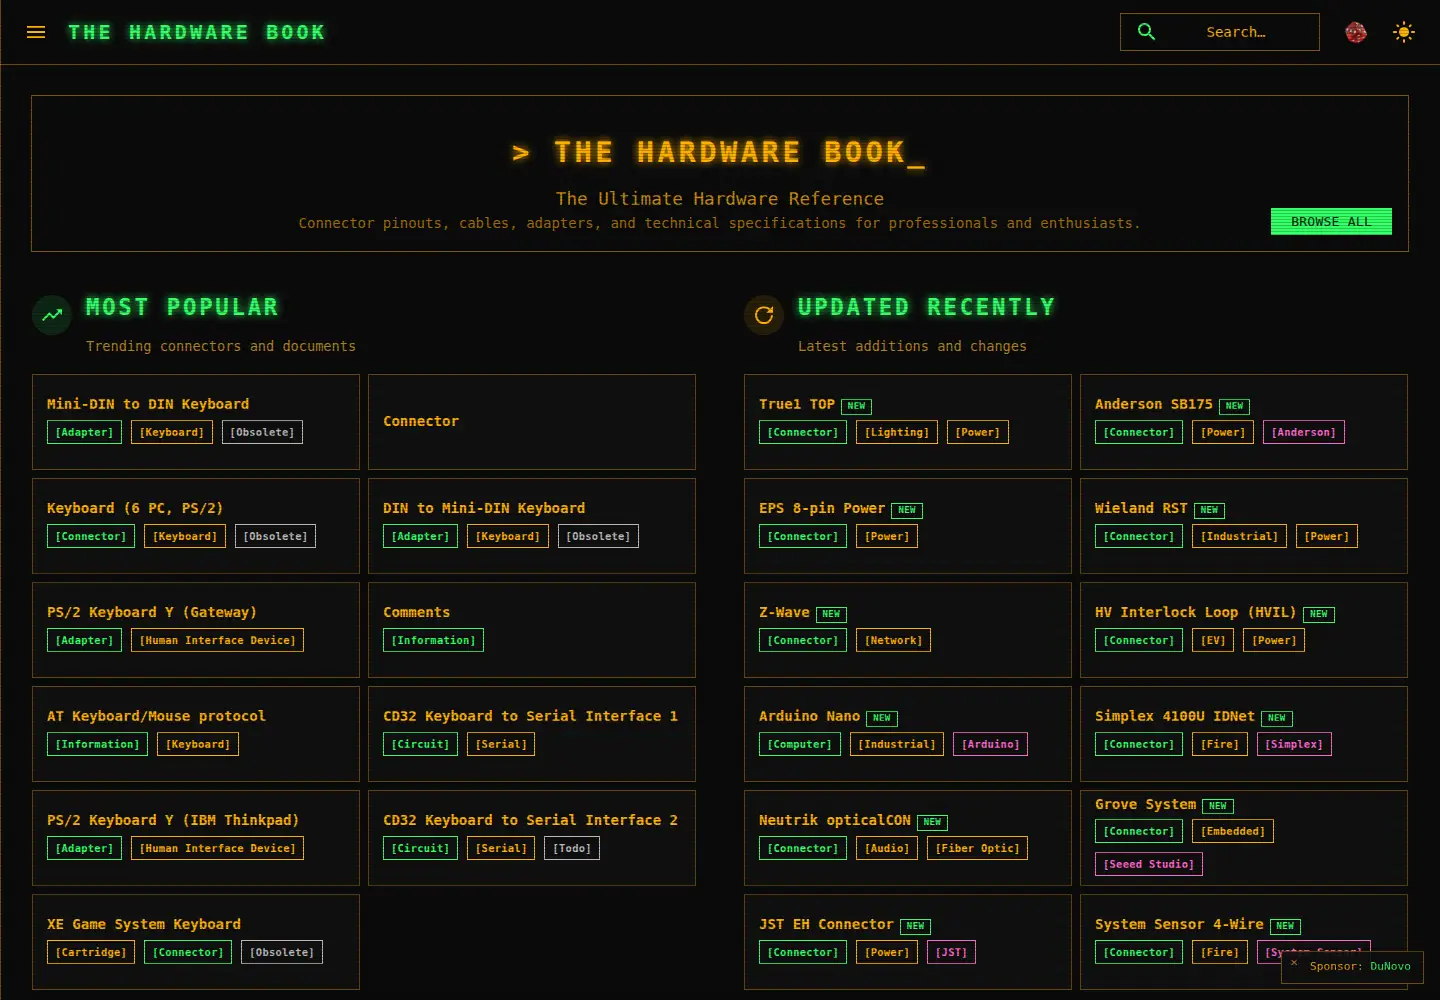Viewport: 1440px width, 1000px height.
Task: Click the [Todo] tag
Action: [x=573, y=848]
